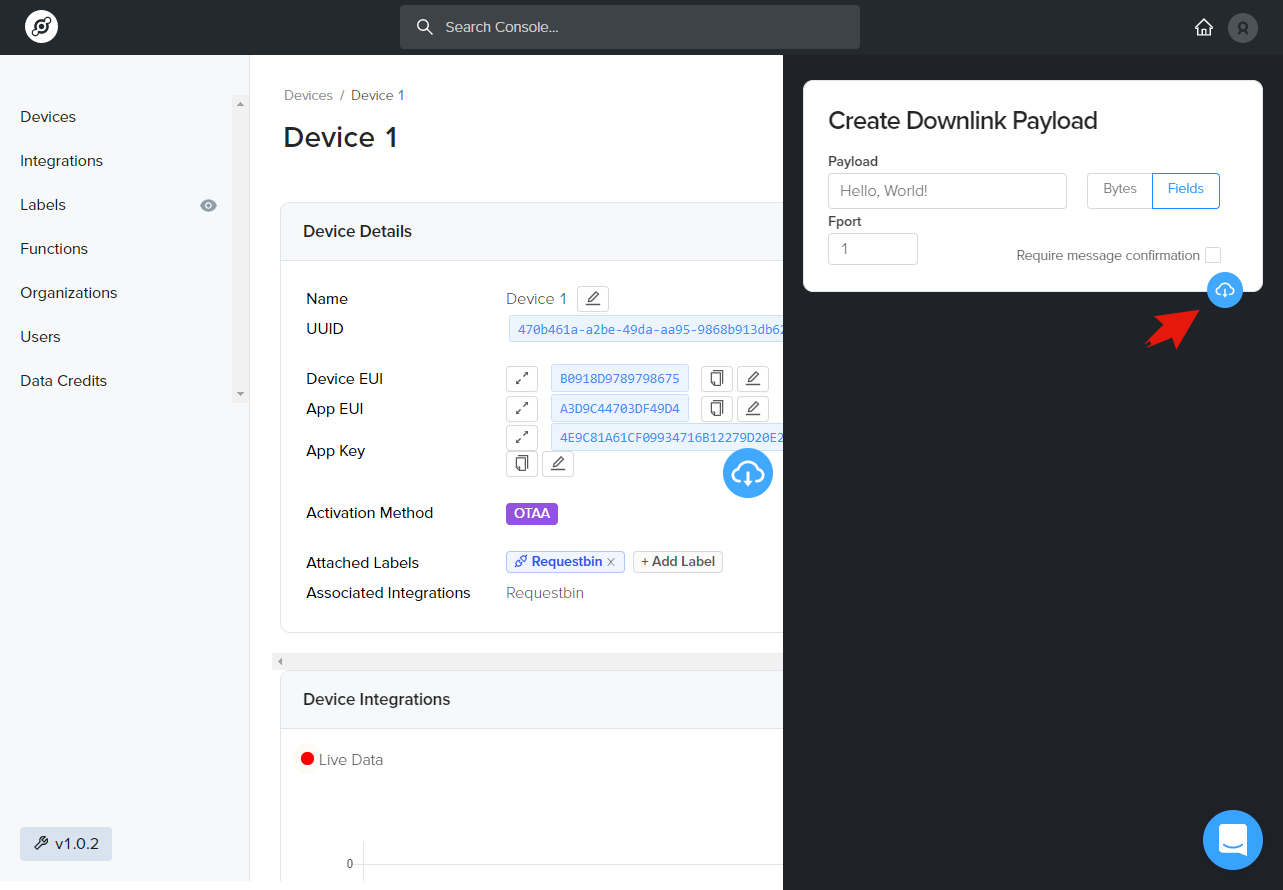Edit the App EUI value
This screenshot has width=1283, height=890.
(753, 409)
